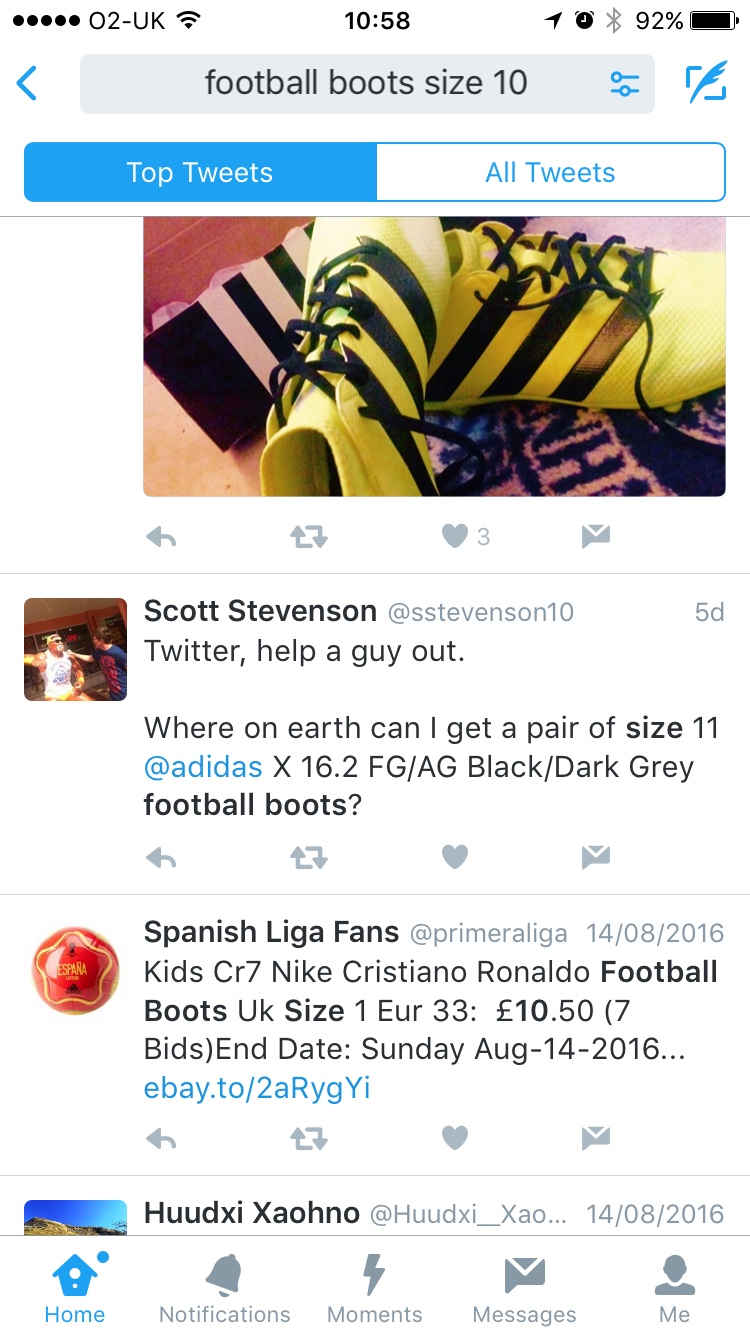Viewport: 750px width, 1334px height.
Task: Open the @adidas mention link
Action: (203, 767)
